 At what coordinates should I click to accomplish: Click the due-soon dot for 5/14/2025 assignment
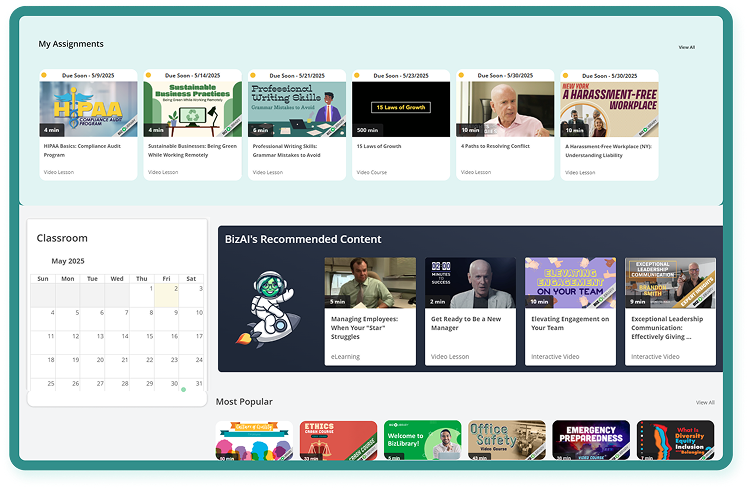point(148,75)
